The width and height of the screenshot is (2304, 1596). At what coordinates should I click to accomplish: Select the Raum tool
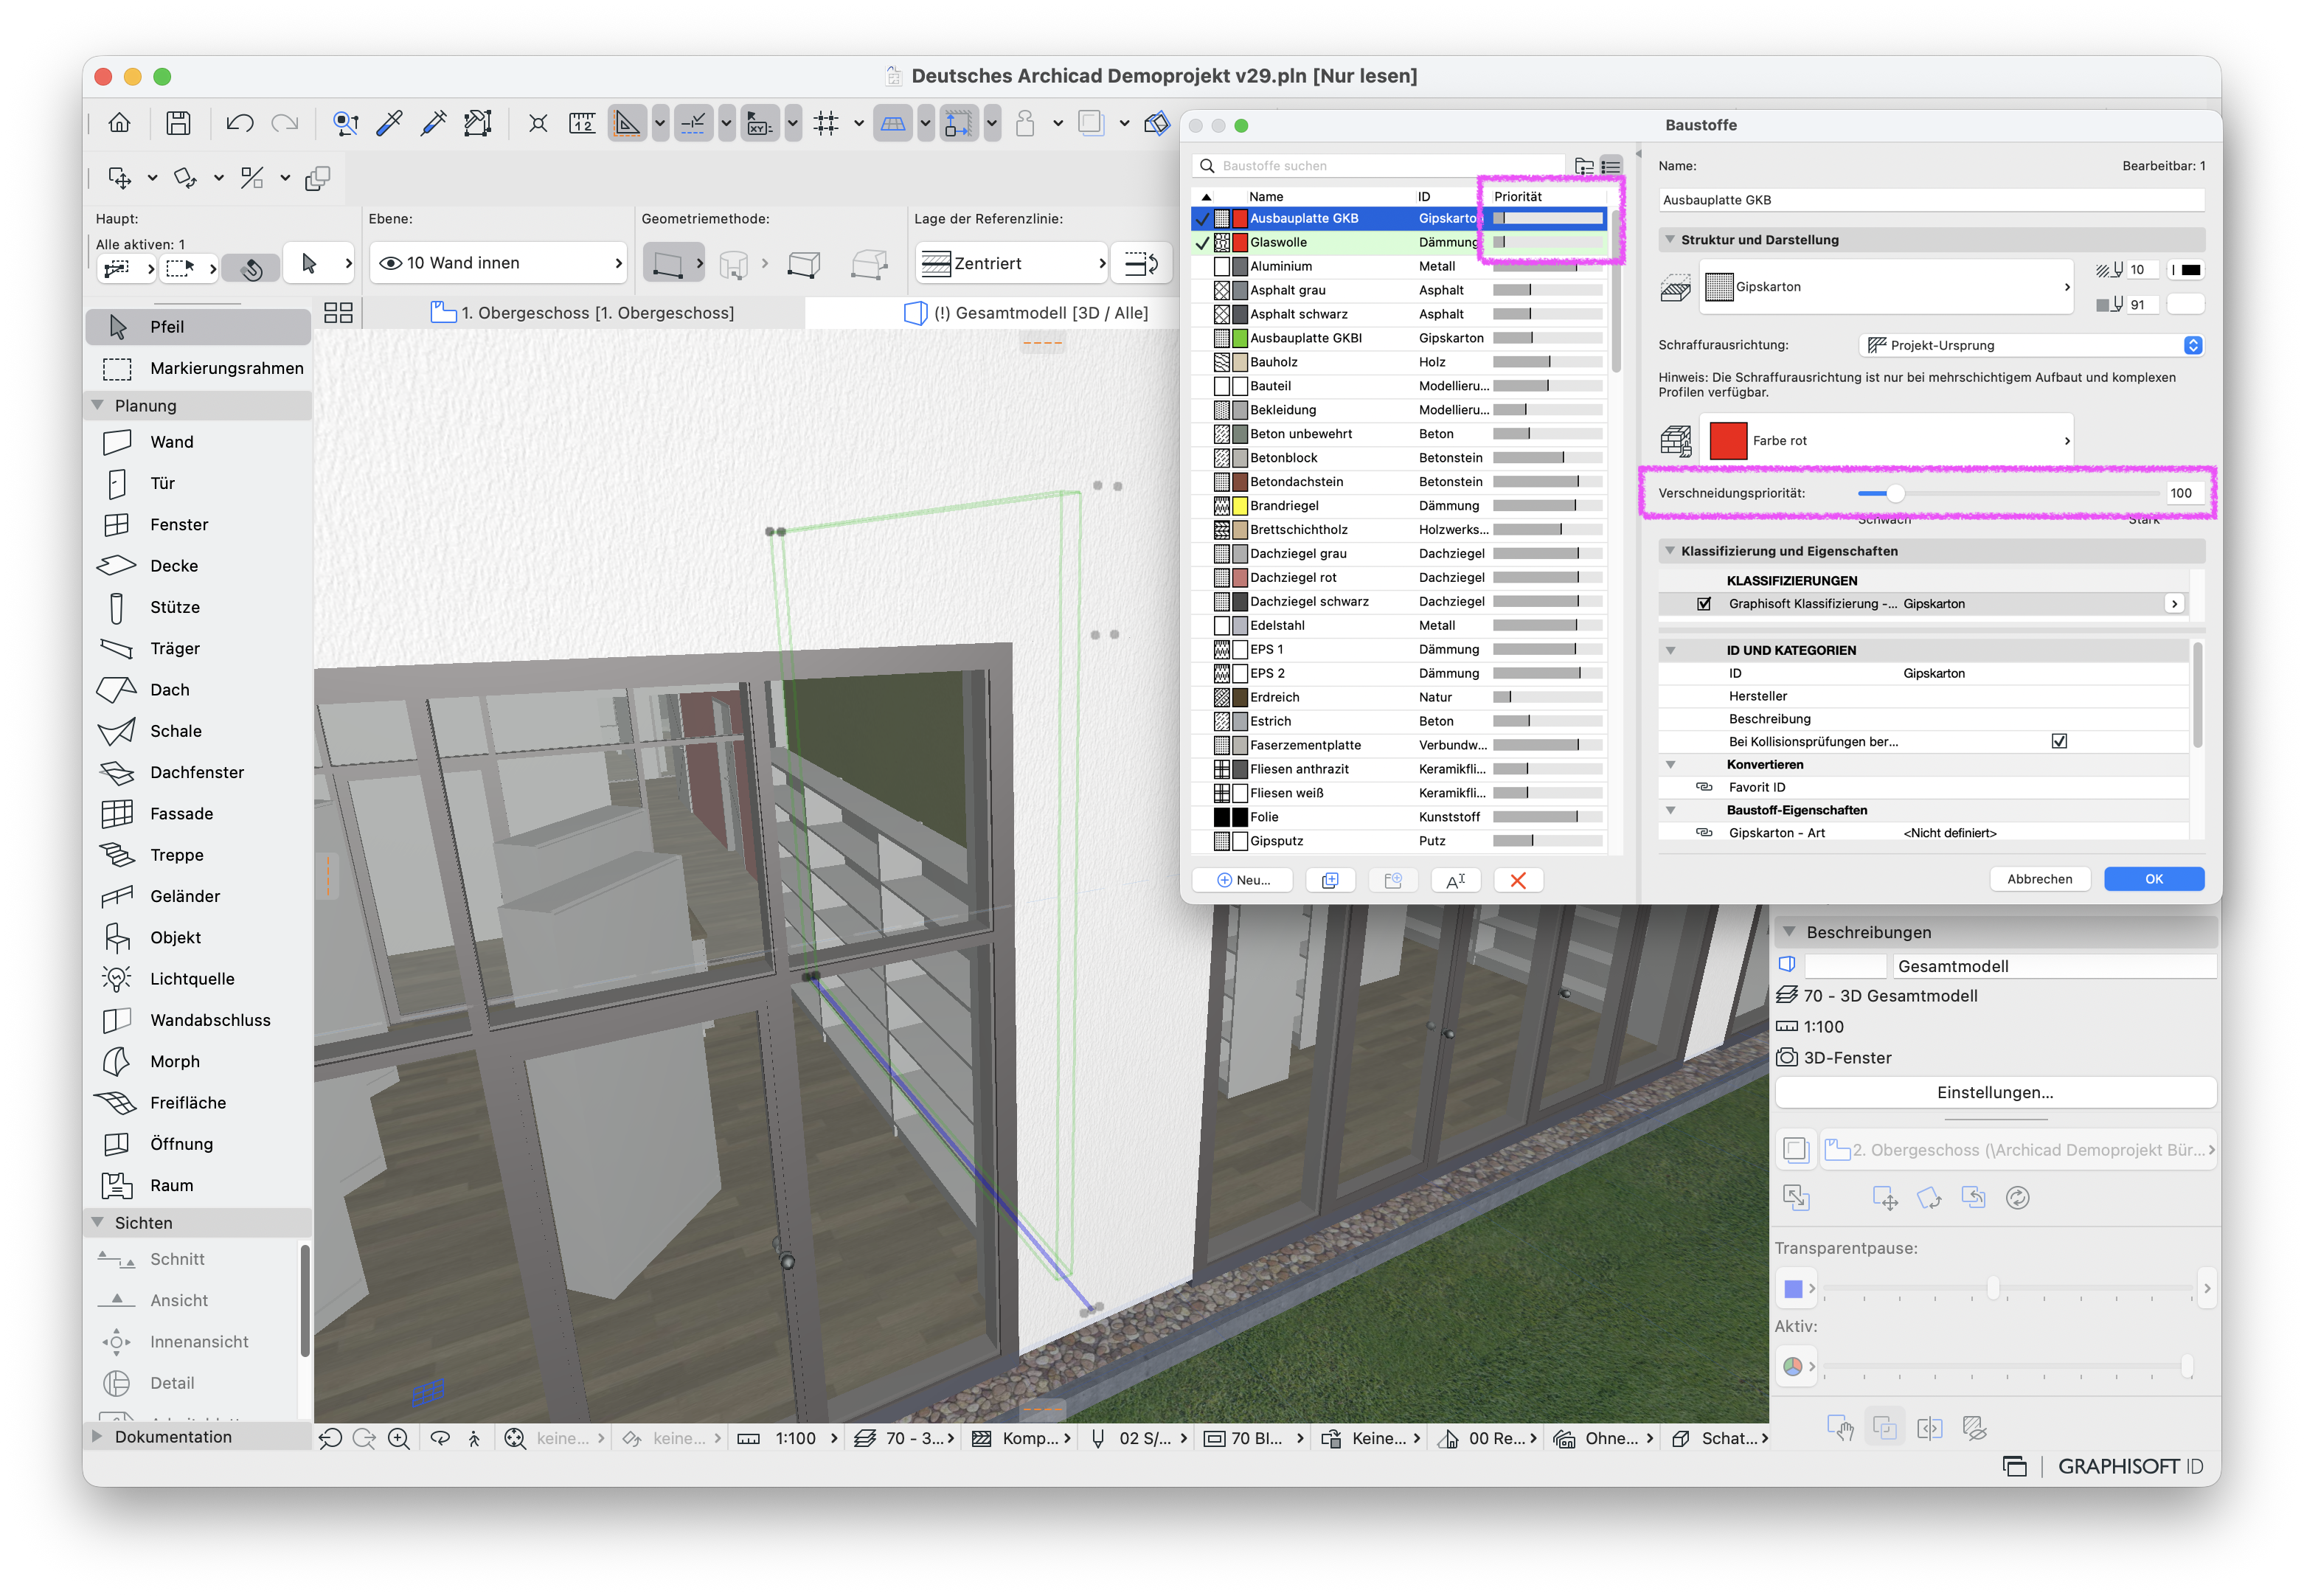pyautogui.click(x=198, y=1186)
